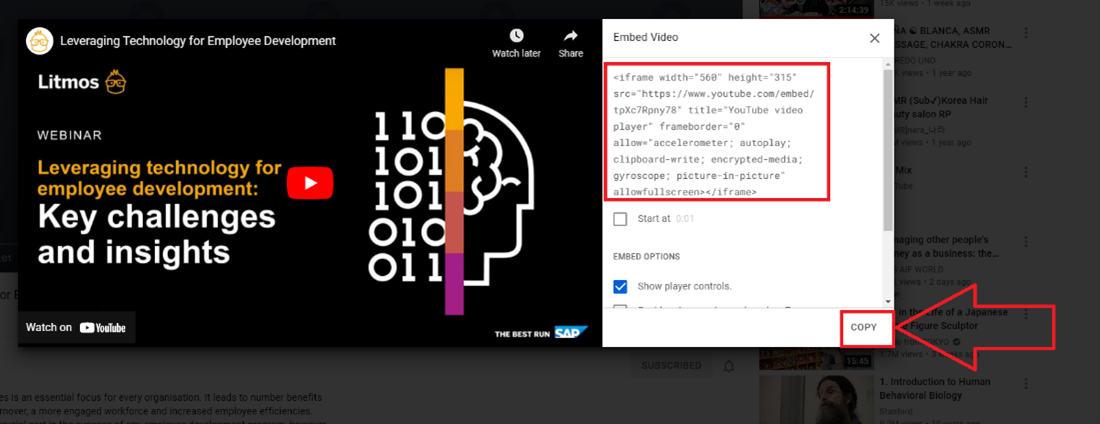This screenshot has height=424, width=1100.
Task: Close the Embed Video dialog with the X
Action: 875,38
